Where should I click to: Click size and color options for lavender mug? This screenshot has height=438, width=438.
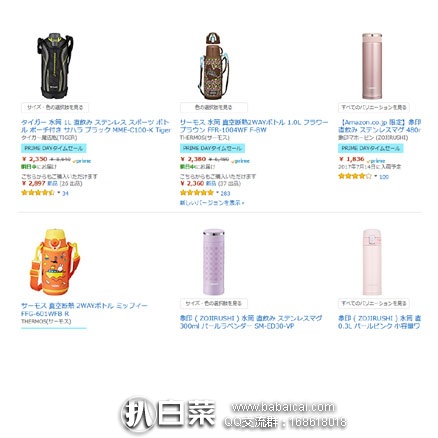(x=214, y=303)
